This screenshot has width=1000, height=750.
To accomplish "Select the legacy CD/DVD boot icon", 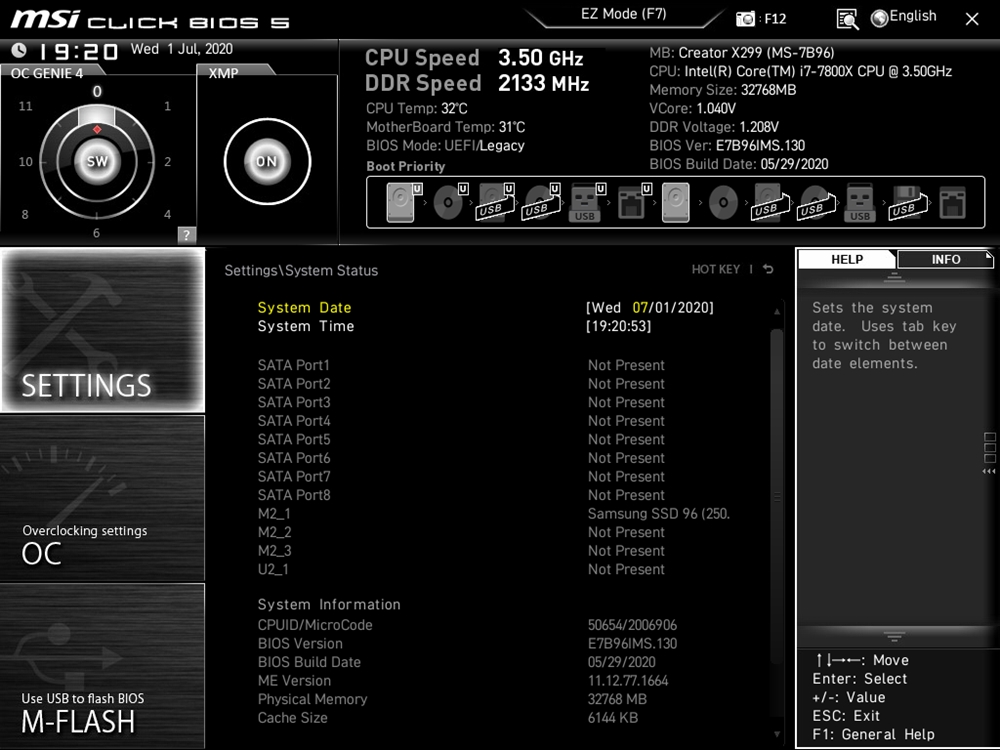I will tap(723, 202).
